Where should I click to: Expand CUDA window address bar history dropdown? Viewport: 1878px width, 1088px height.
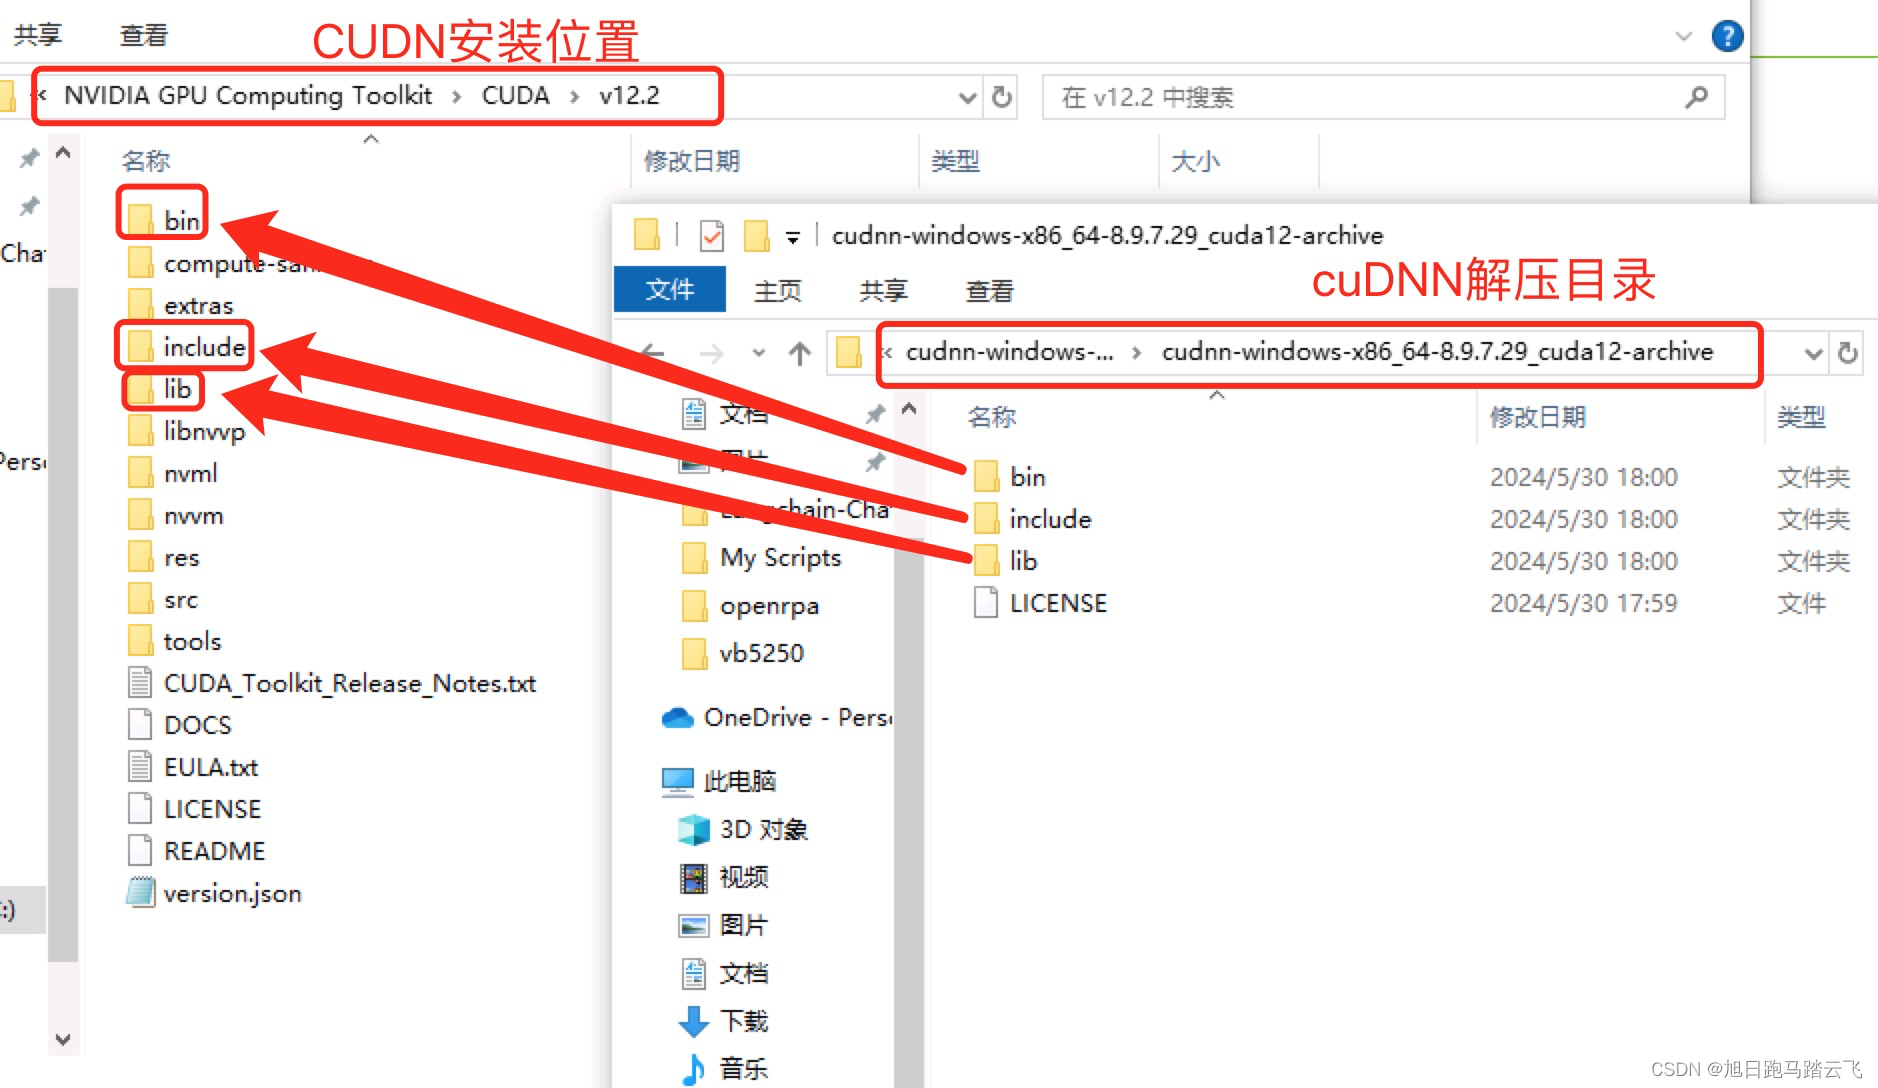tap(967, 97)
